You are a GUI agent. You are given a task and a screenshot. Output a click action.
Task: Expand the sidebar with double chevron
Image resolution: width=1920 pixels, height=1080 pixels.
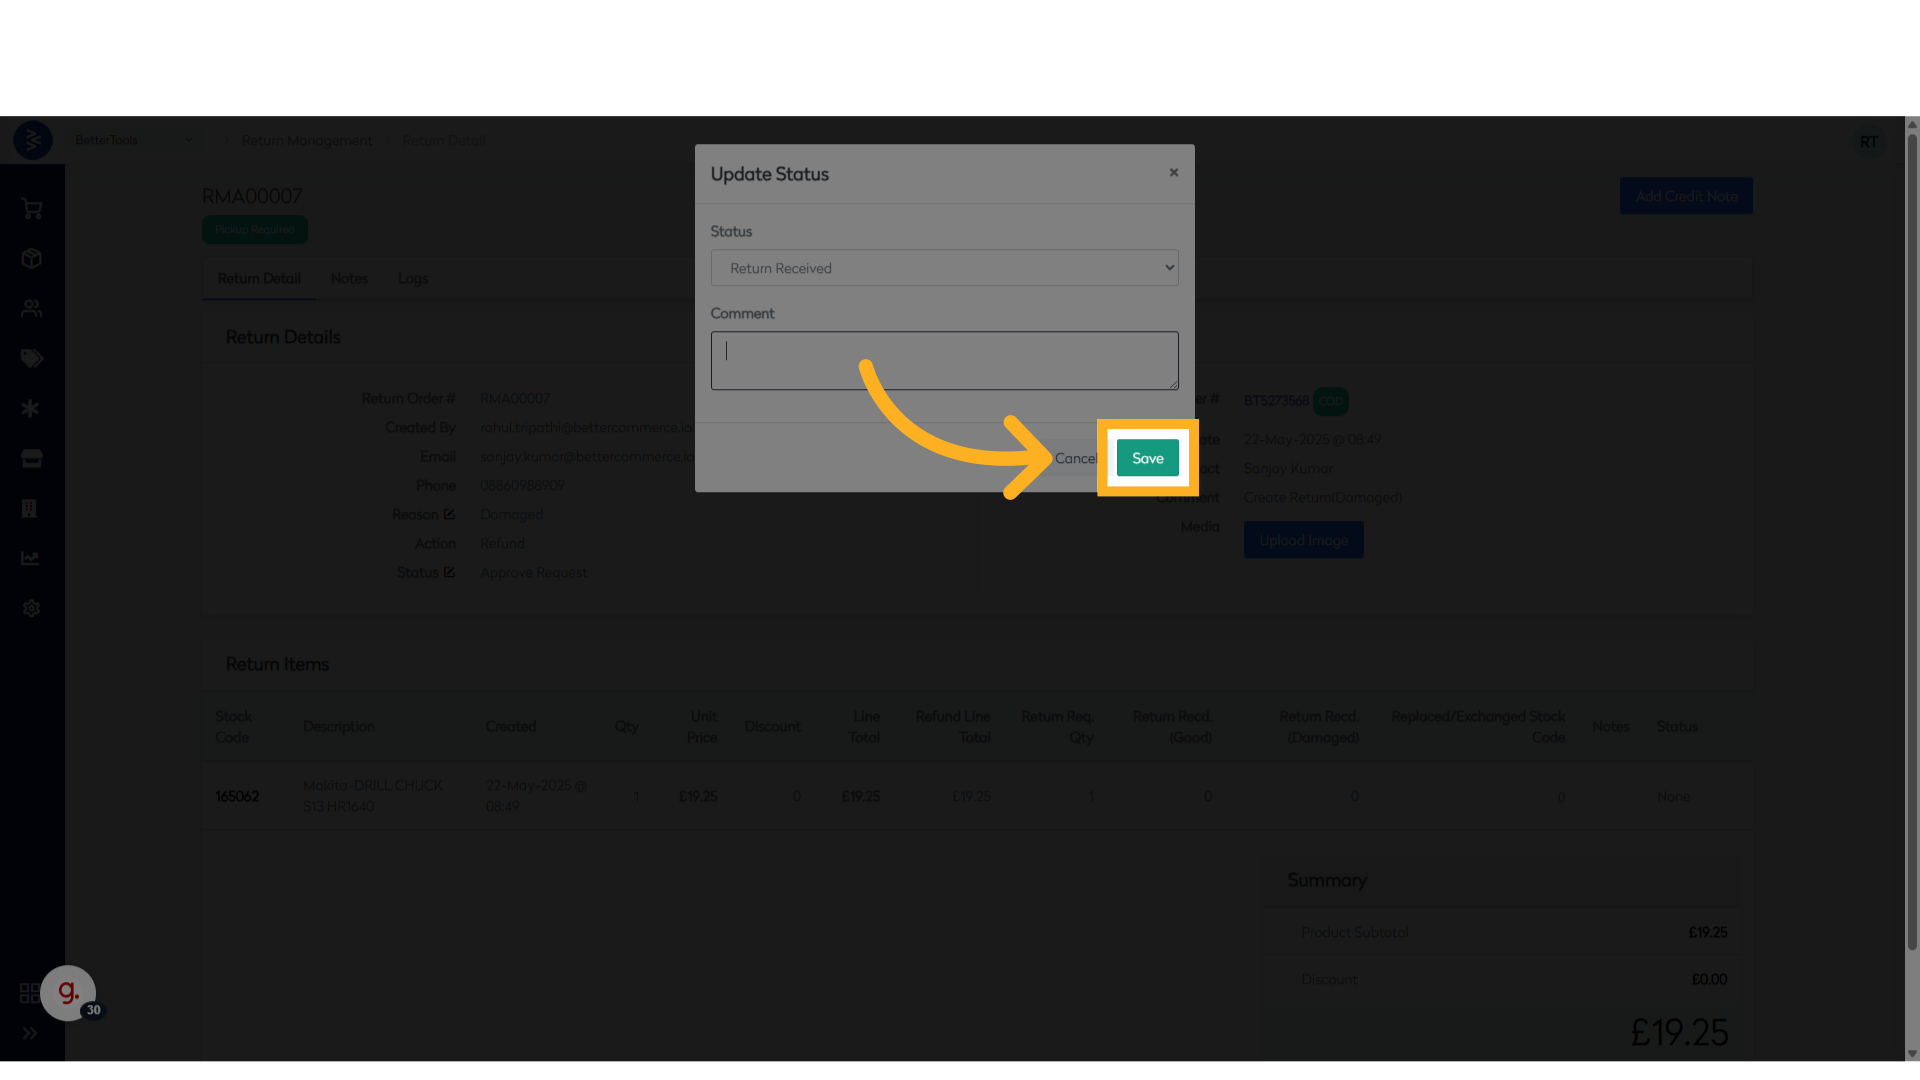(x=30, y=1033)
